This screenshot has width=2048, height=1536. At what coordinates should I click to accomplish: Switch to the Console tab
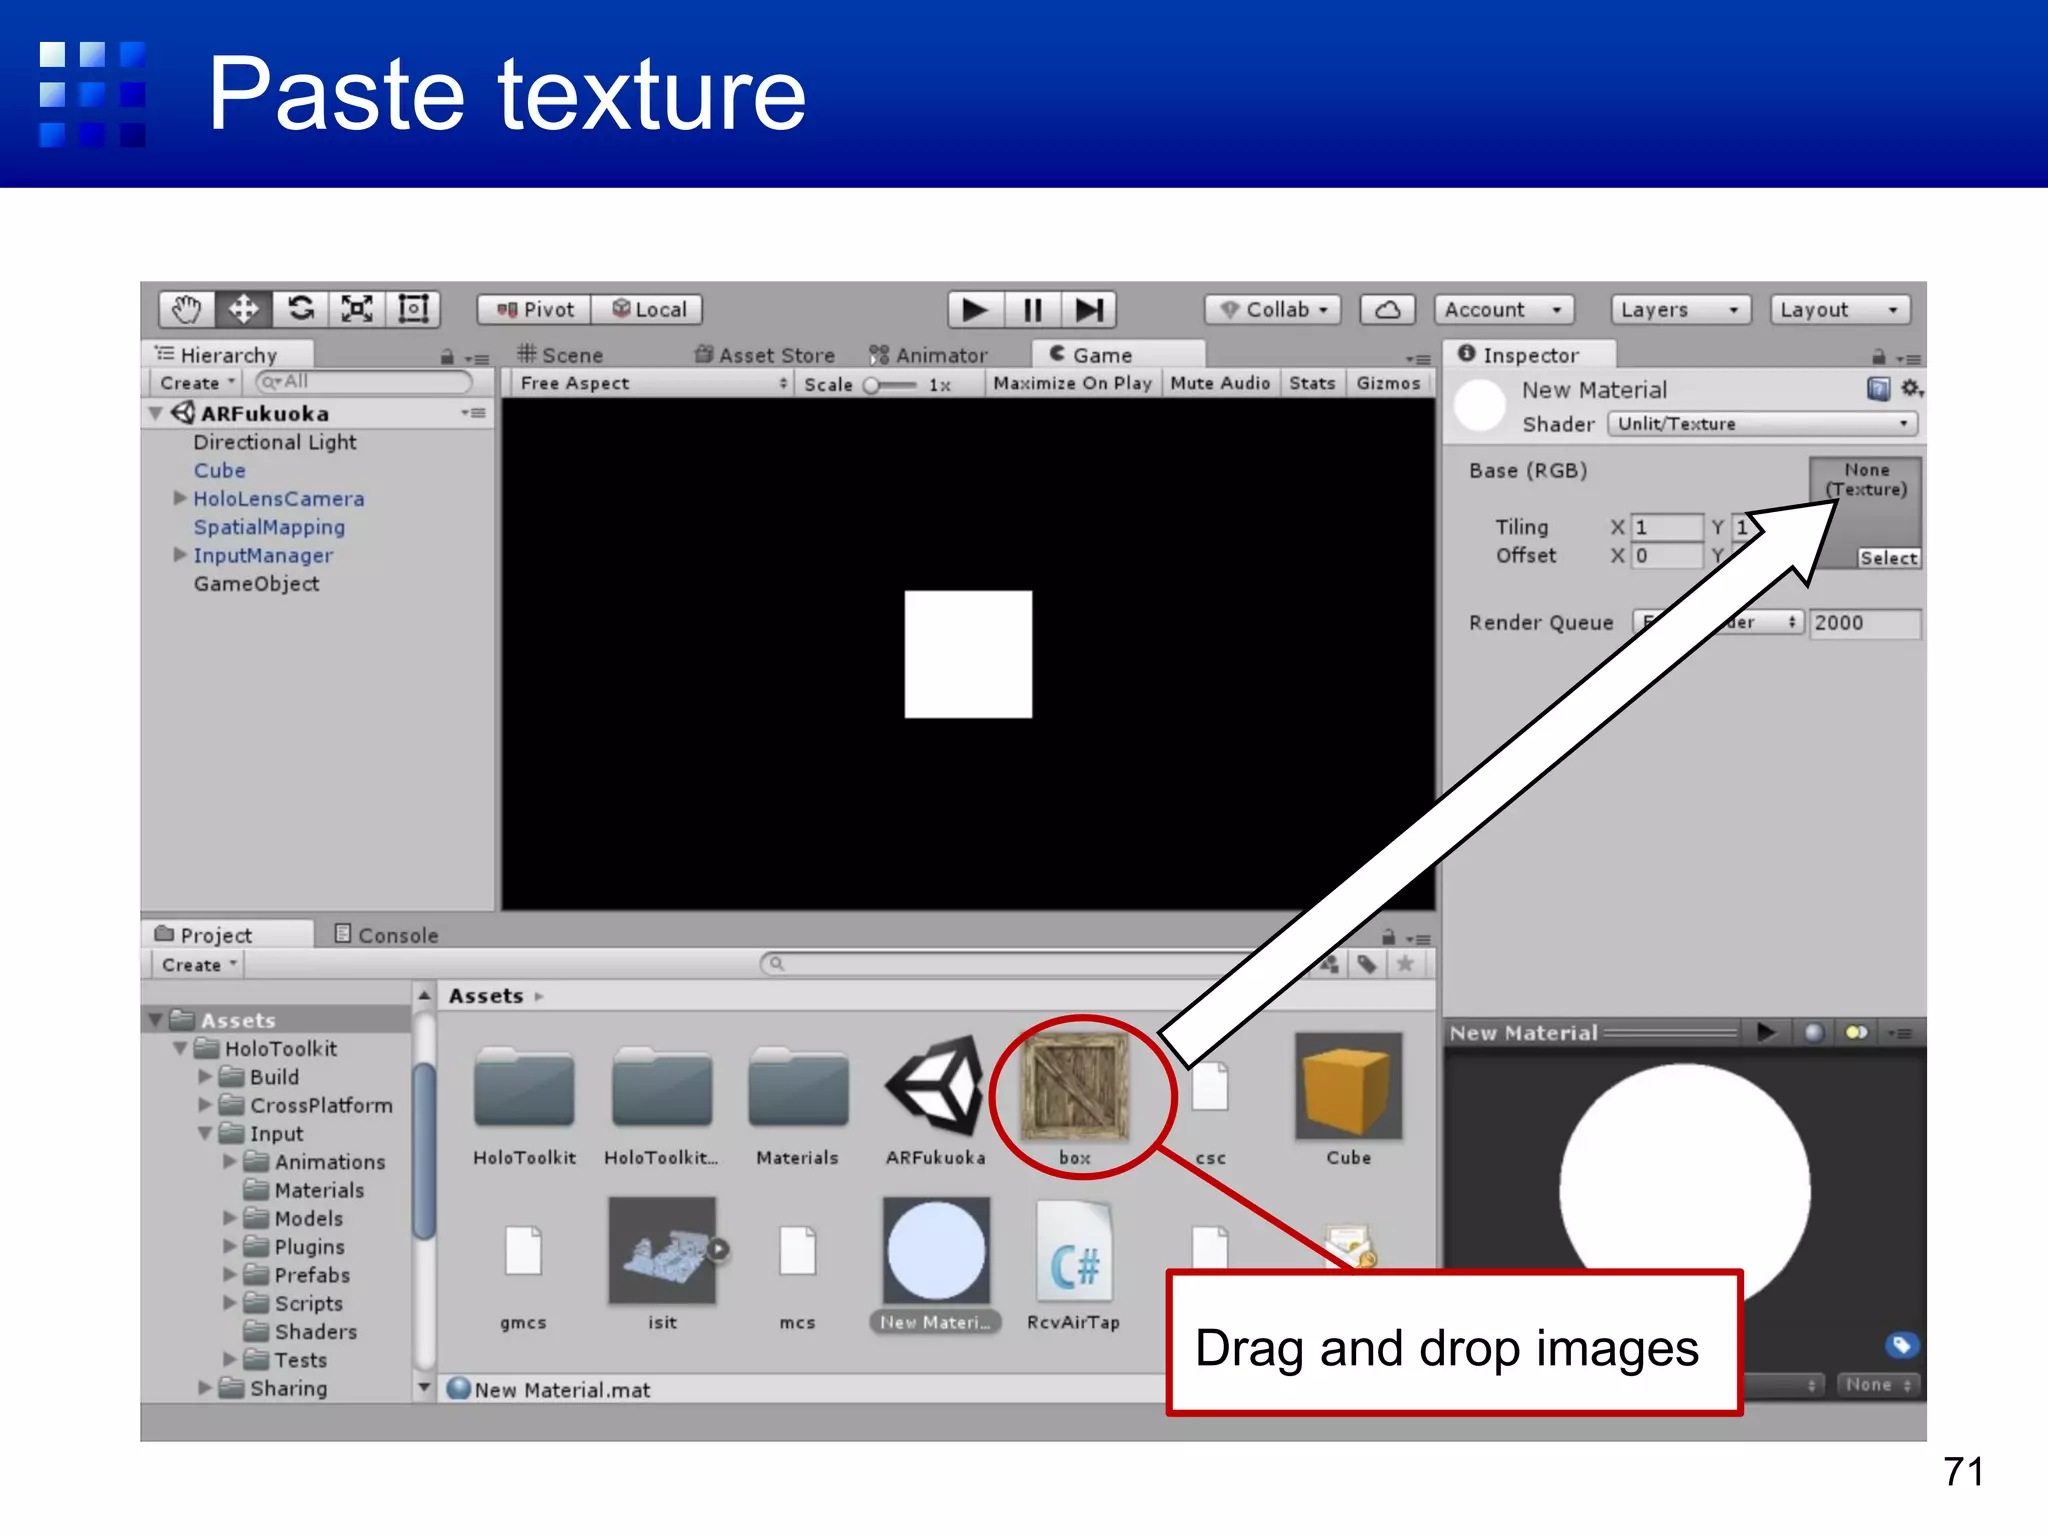coord(386,935)
